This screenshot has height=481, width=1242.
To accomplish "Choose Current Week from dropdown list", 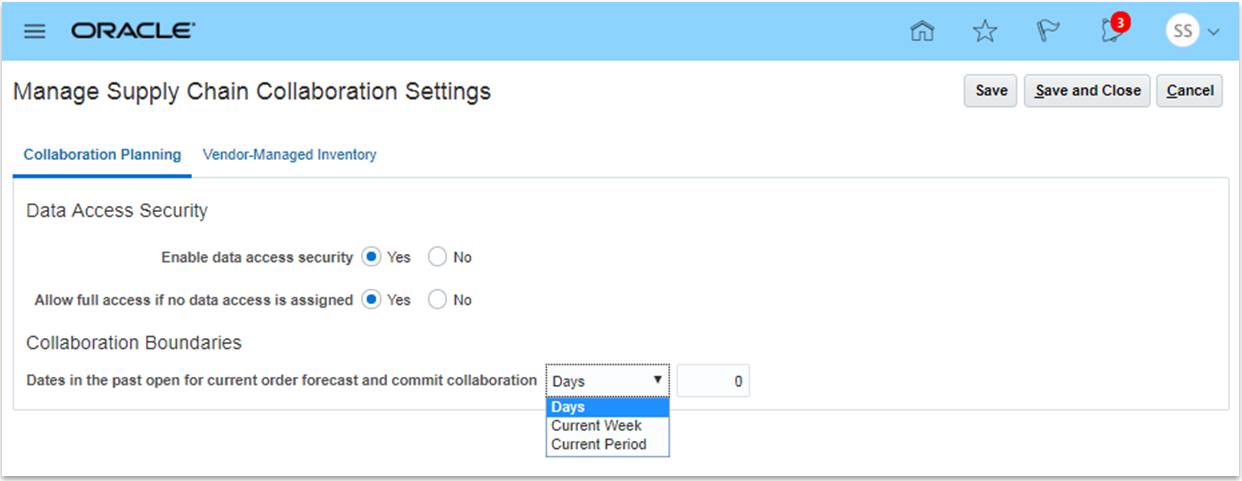I will (596, 426).
